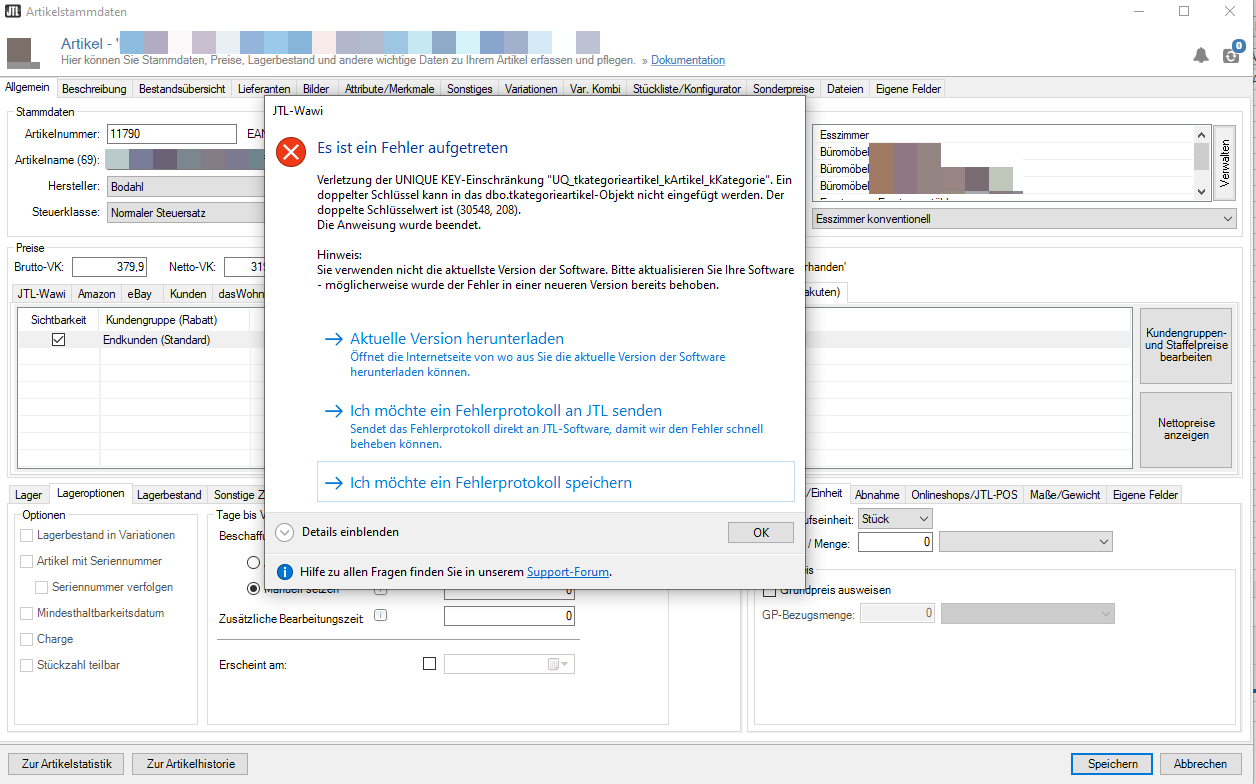The width and height of the screenshot is (1256, 784).
Task: Click Kundengruppen- und Staffelpreise bearbeiten
Action: 1186,344
